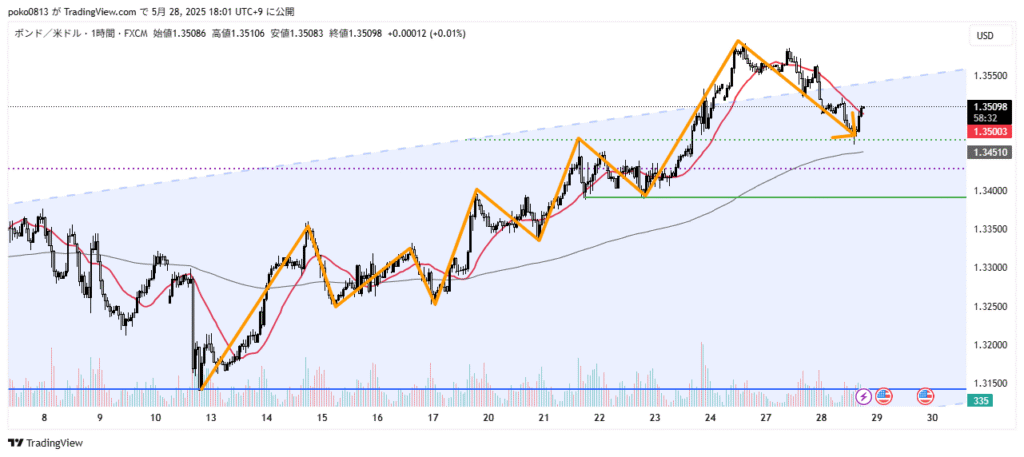This screenshot has height=457, width=1024.
Task: Click the TradingView logo at bottom left
Action: tap(46, 443)
